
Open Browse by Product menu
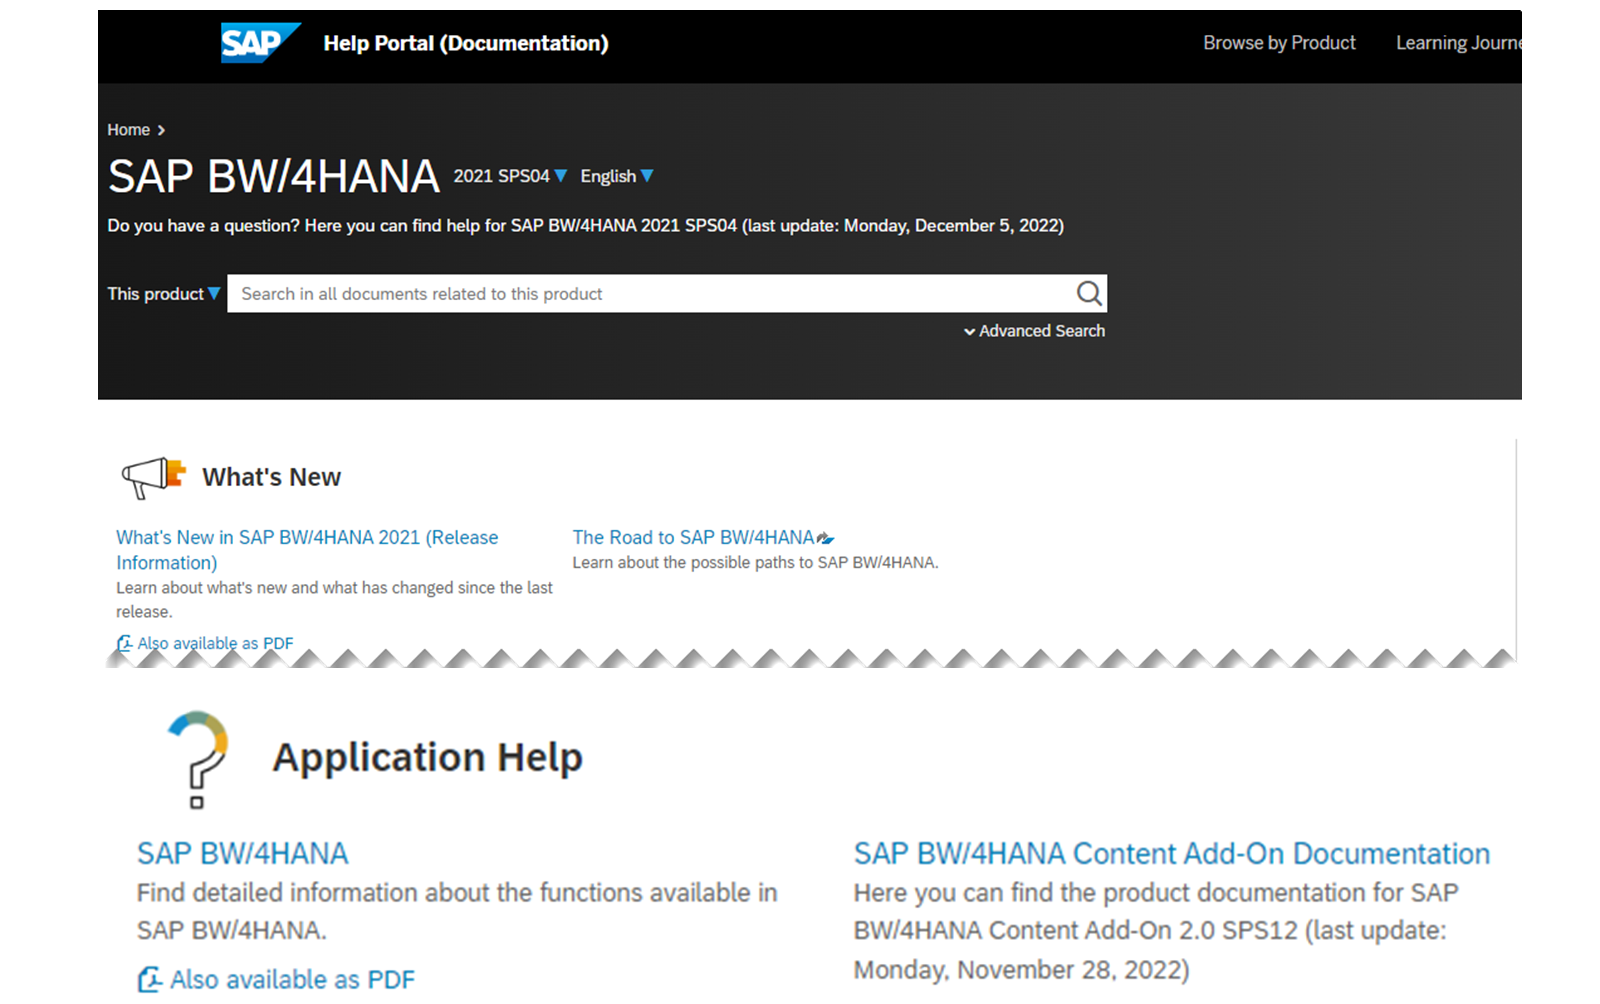click(1279, 43)
